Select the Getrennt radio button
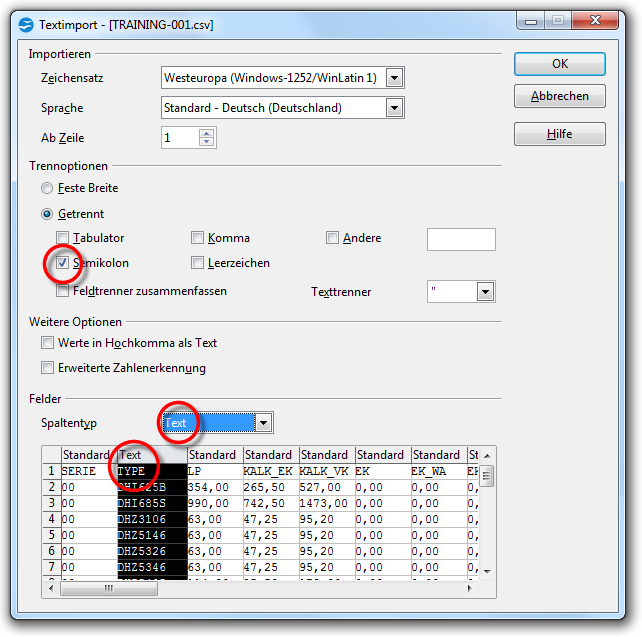 [47, 213]
